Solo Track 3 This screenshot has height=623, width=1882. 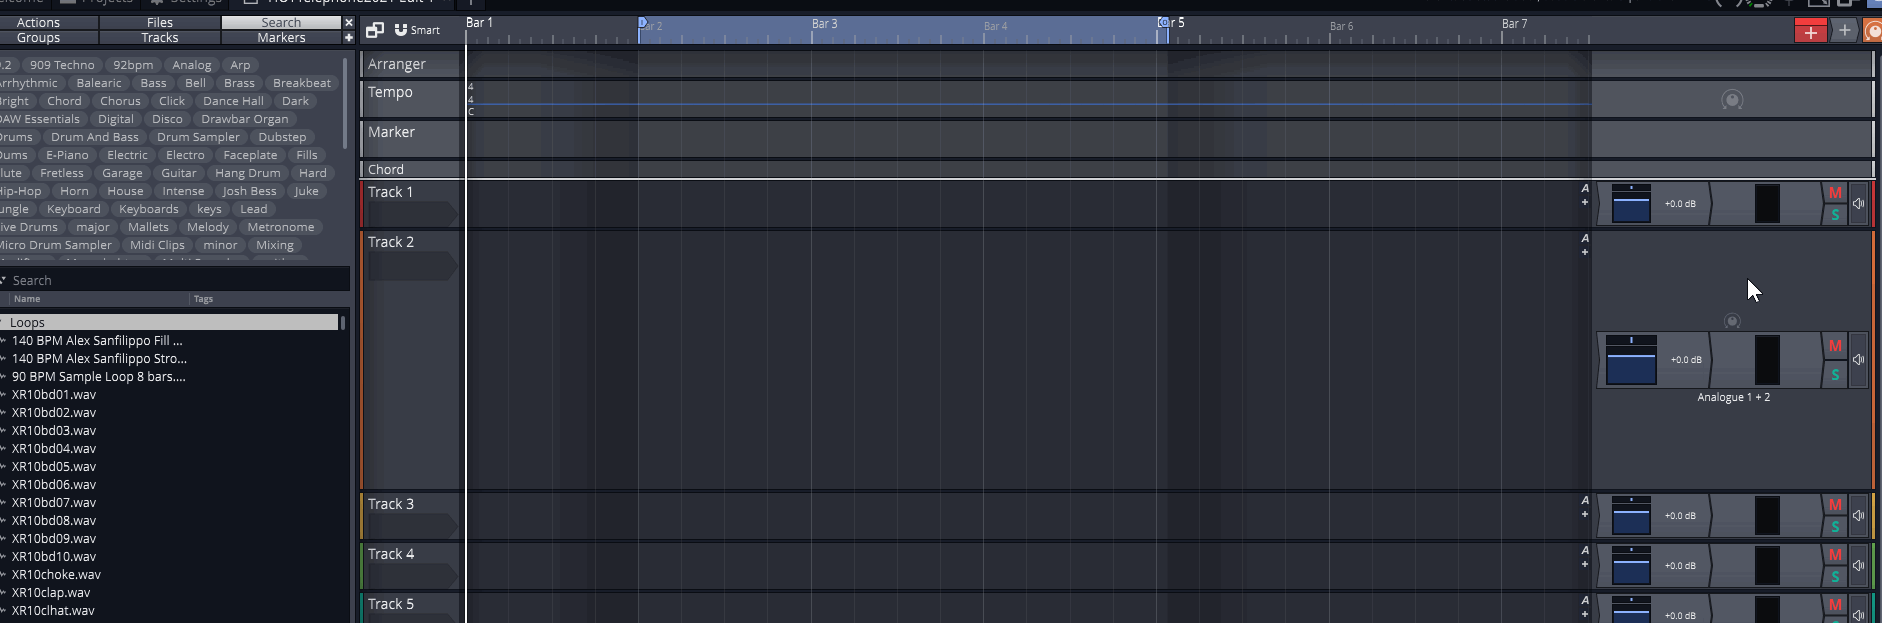coord(1835,527)
